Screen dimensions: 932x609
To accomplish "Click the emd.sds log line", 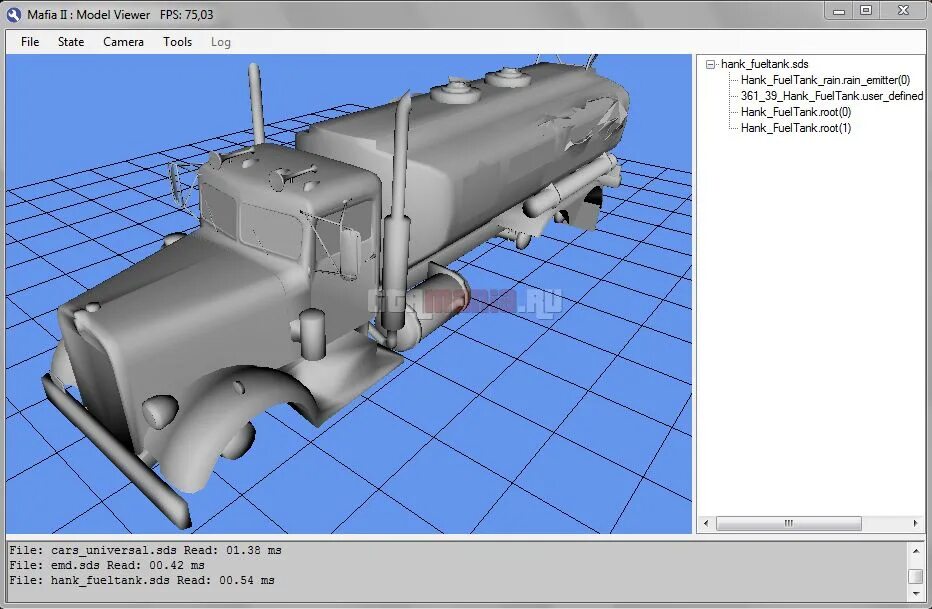I will (x=106, y=566).
